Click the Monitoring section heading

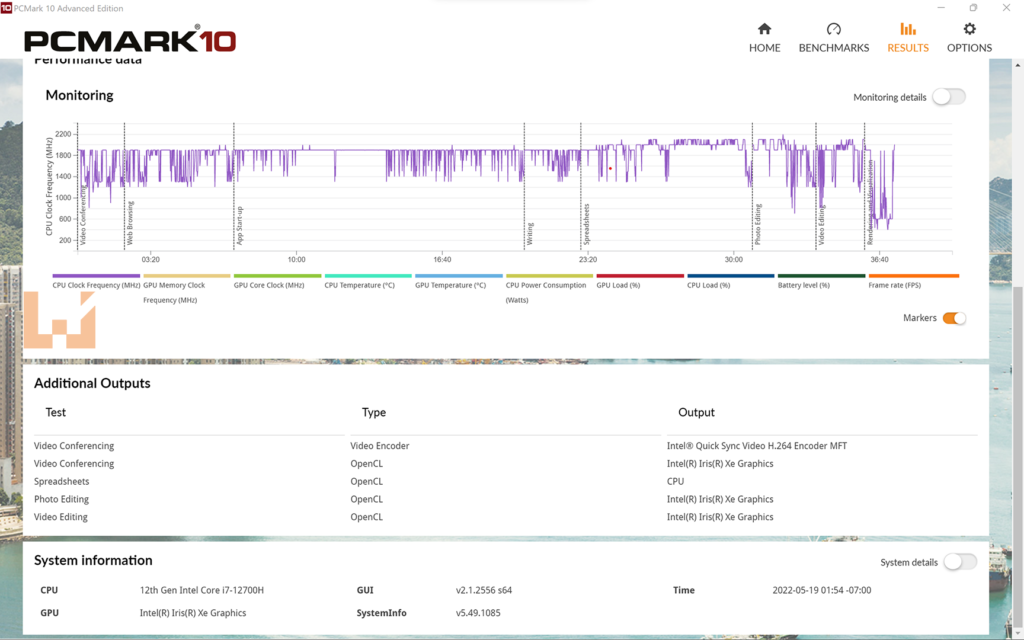point(79,95)
